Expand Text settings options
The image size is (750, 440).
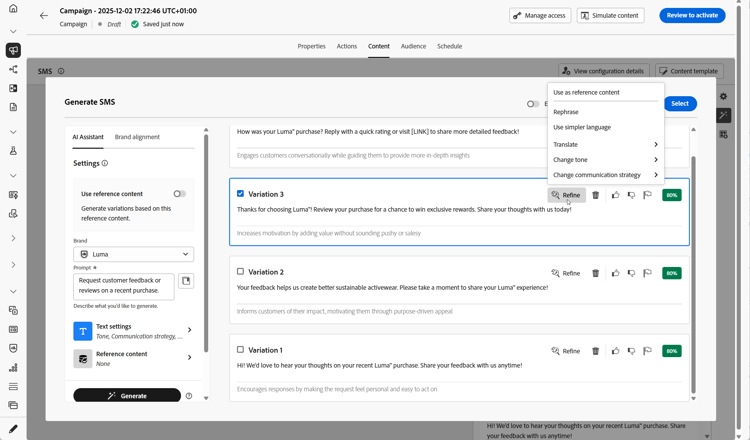pyautogui.click(x=133, y=331)
